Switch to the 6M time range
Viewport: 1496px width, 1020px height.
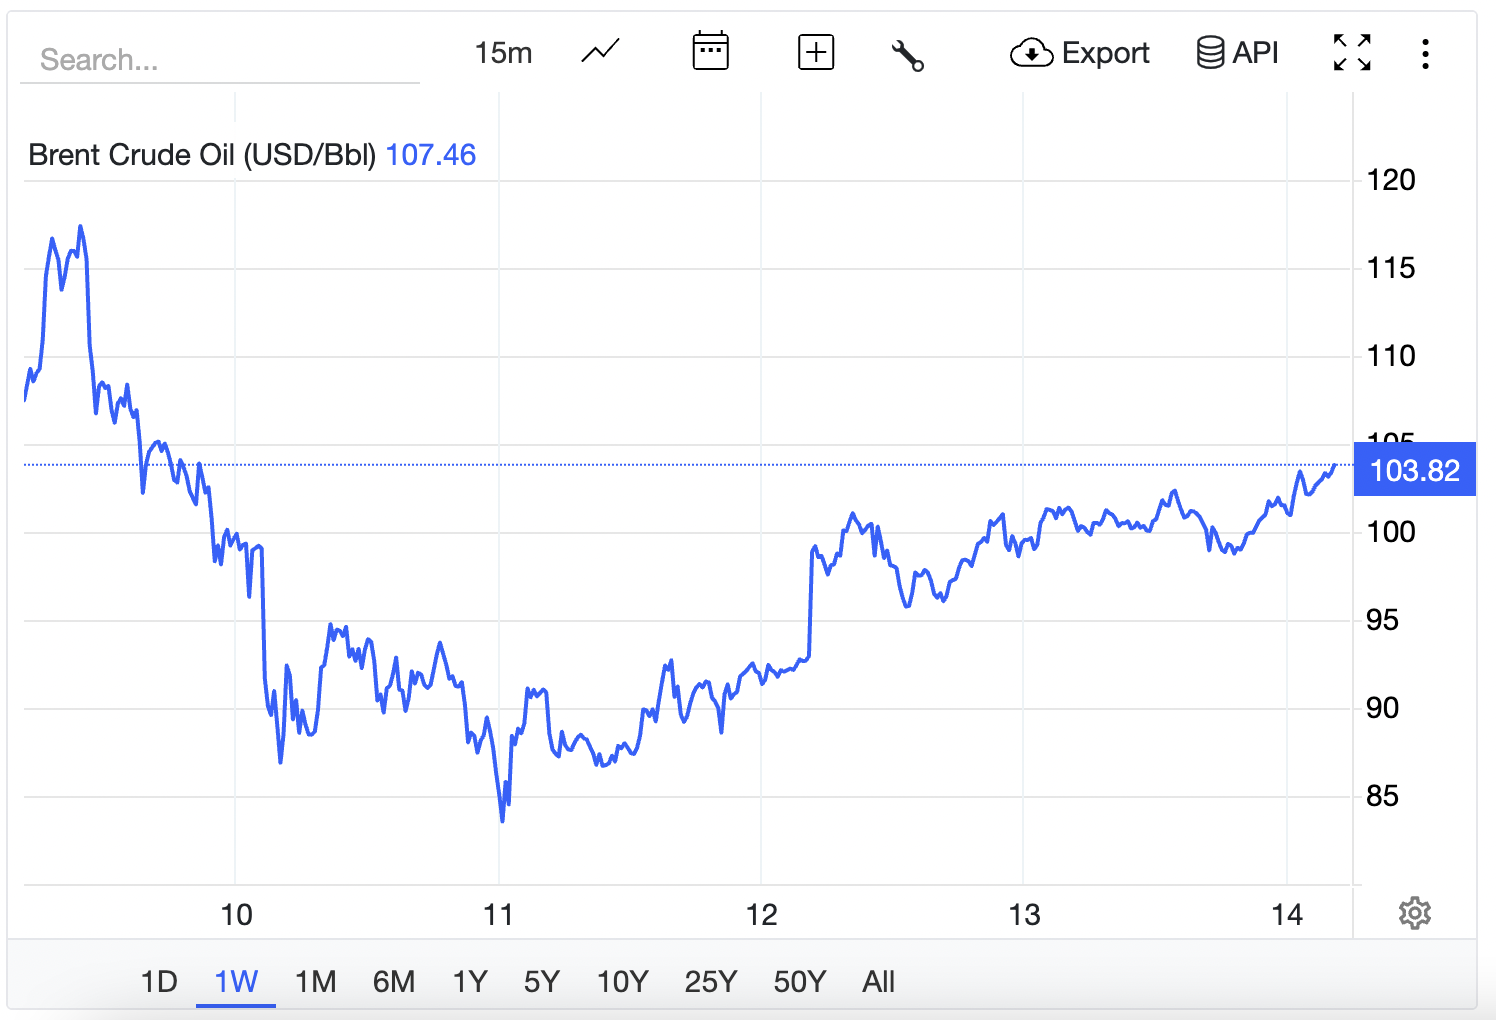click(394, 981)
